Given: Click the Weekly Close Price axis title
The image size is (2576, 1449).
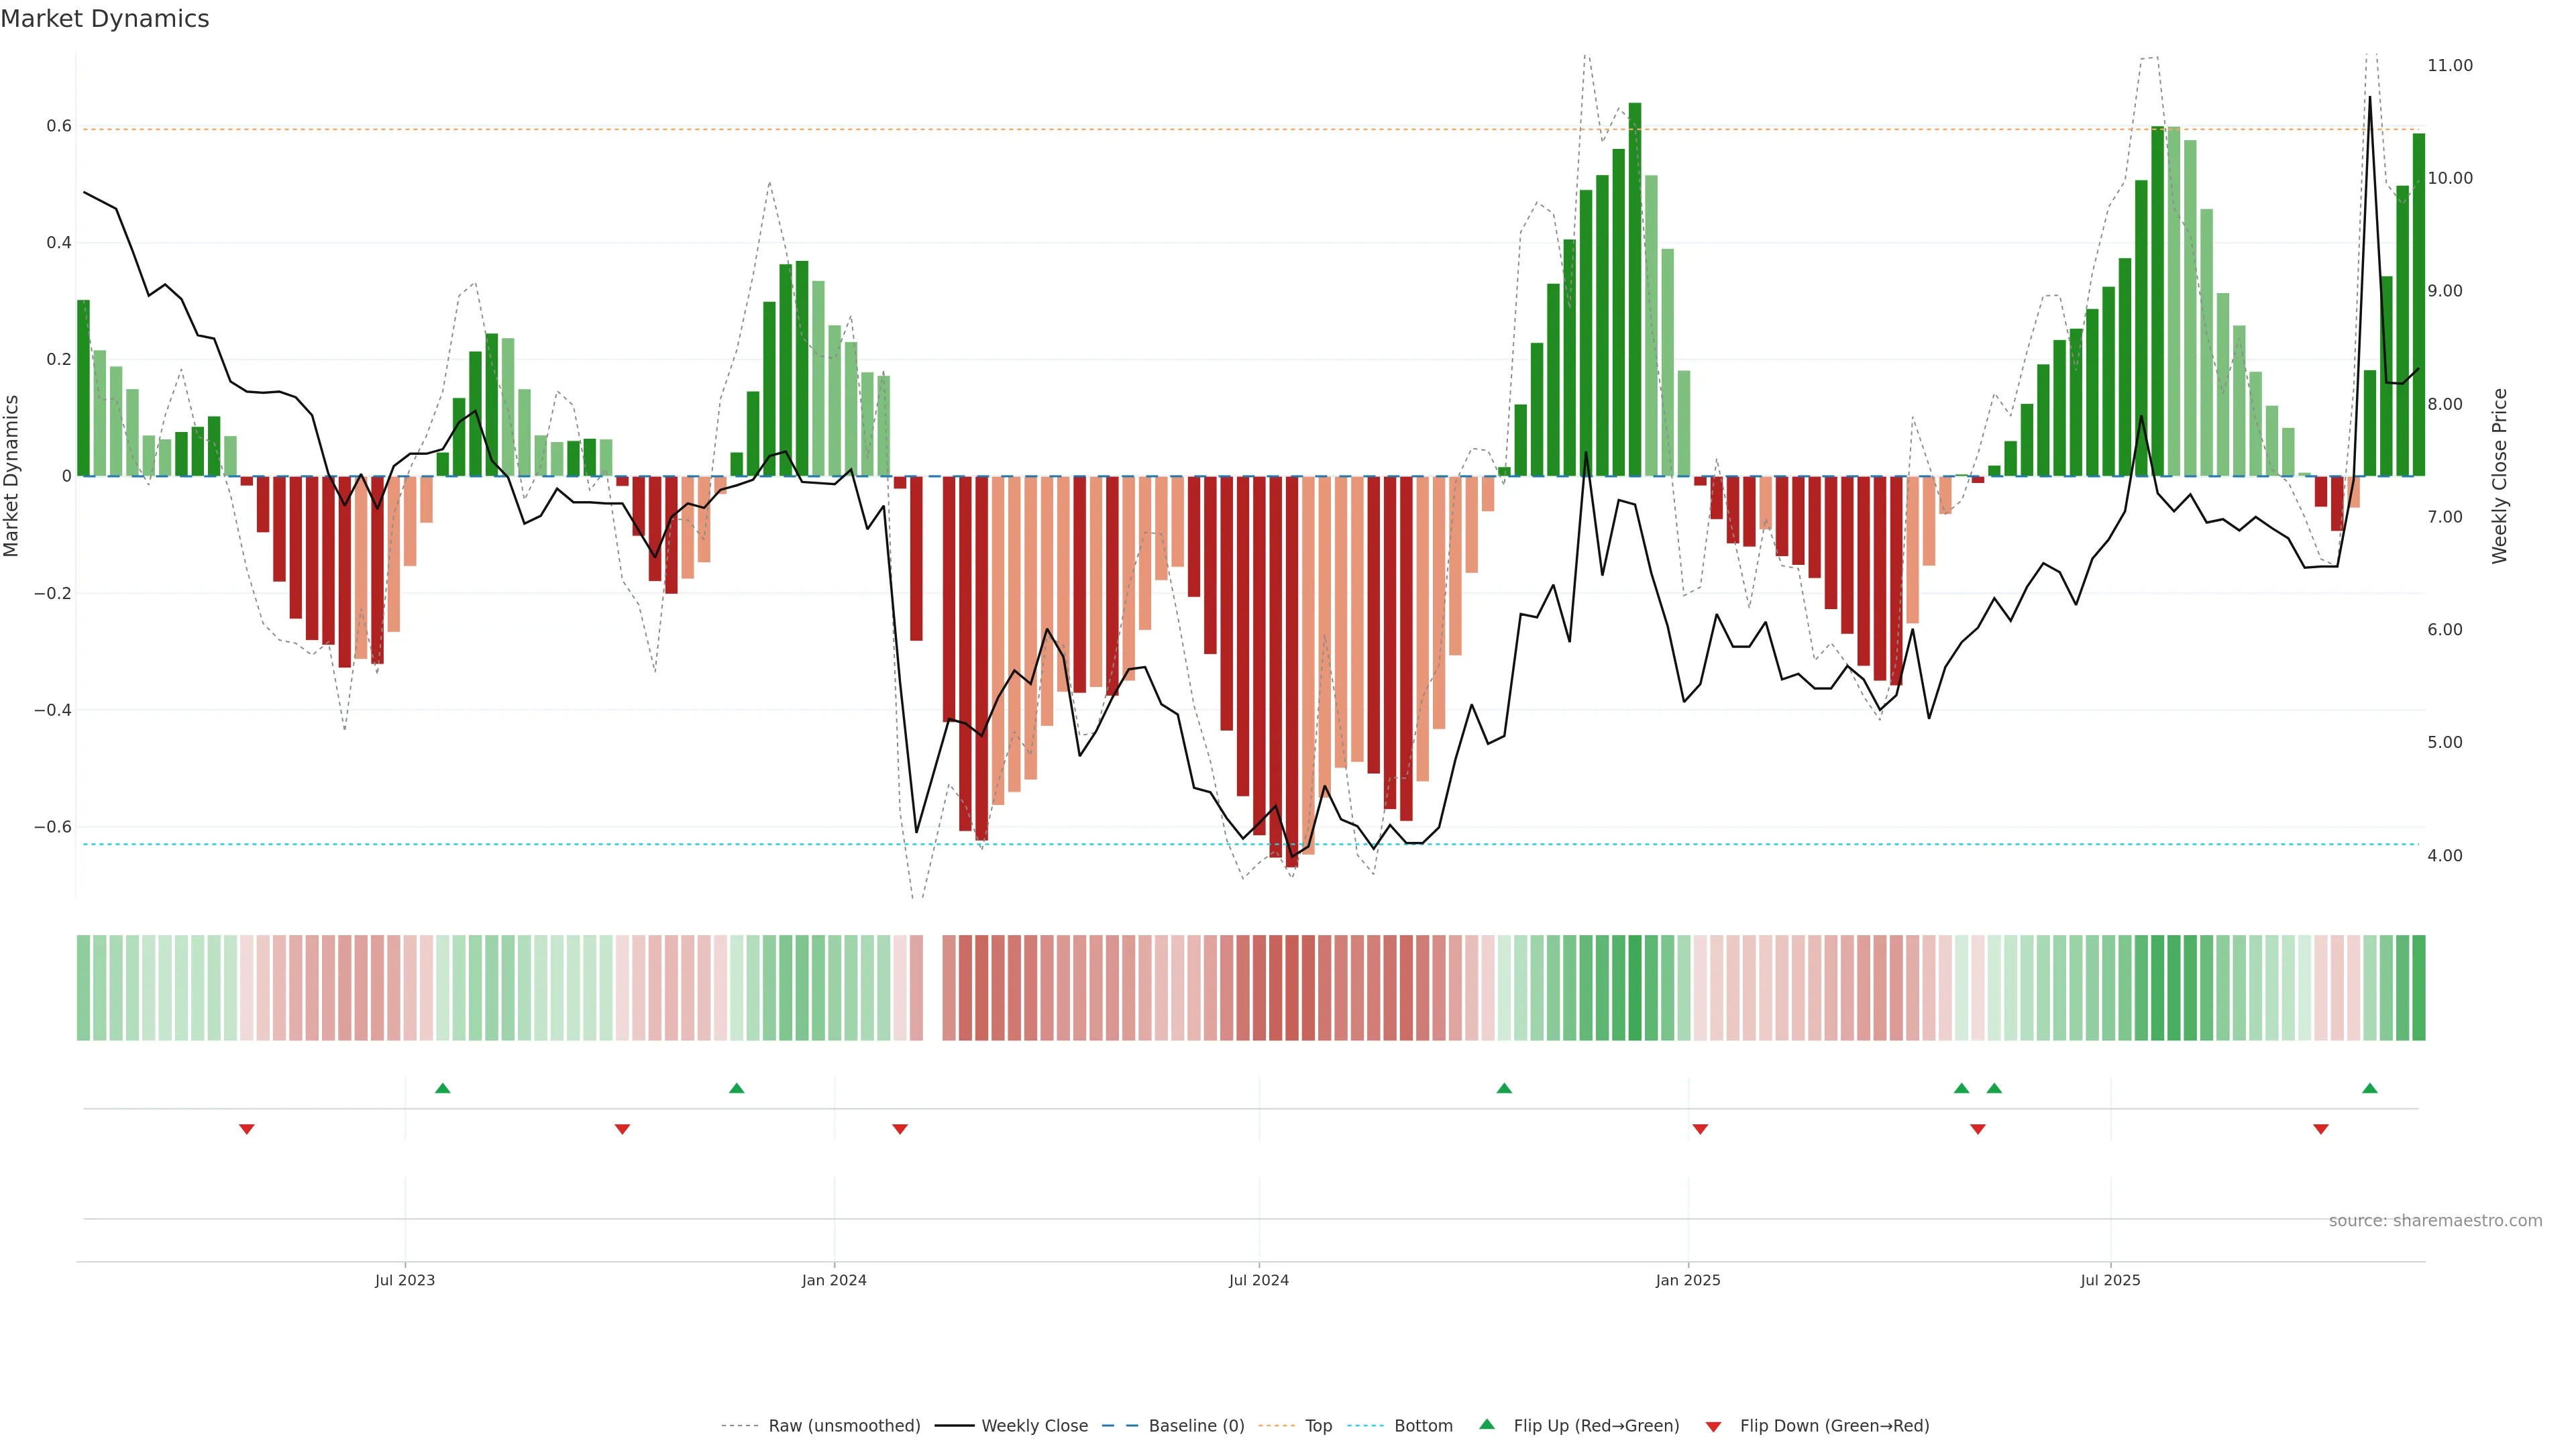Looking at the screenshot, I should point(2500,476).
